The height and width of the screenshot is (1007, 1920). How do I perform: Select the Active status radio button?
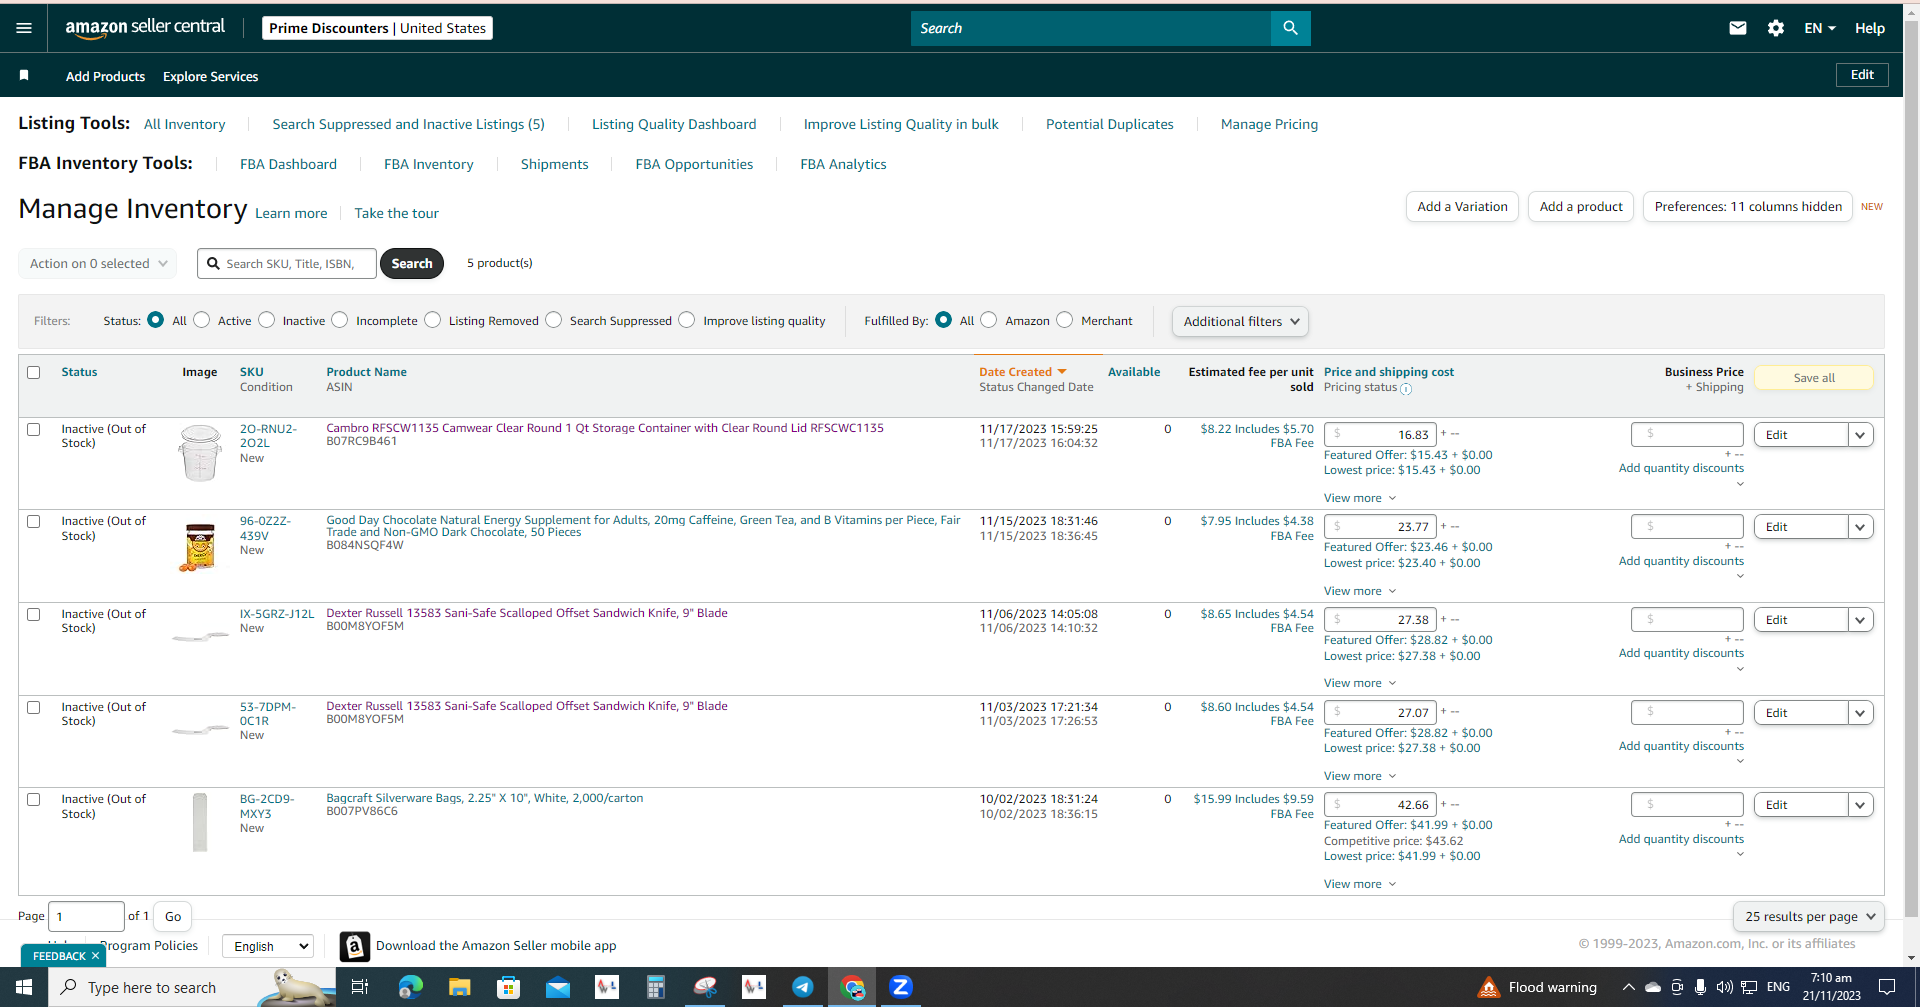pyautogui.click(x=202, y=320)
